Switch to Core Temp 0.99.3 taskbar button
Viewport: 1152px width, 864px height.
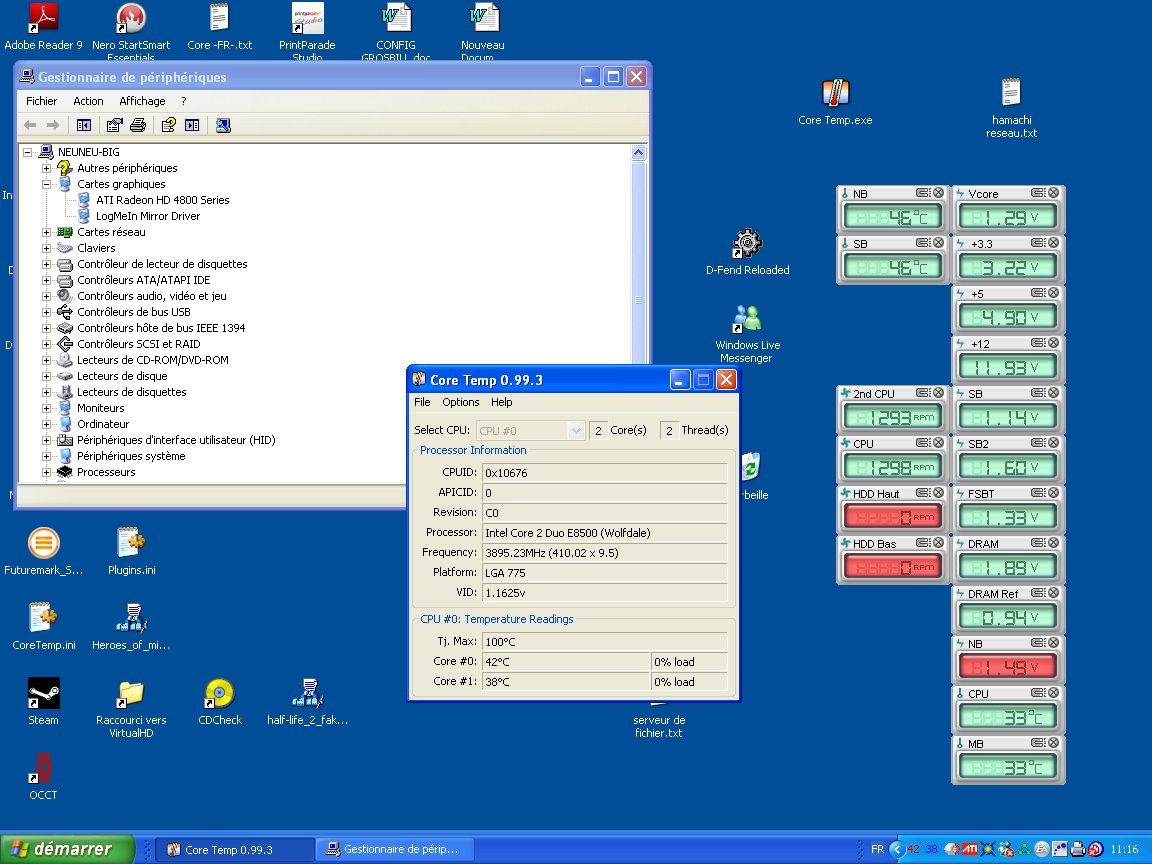tap(234, 850)
